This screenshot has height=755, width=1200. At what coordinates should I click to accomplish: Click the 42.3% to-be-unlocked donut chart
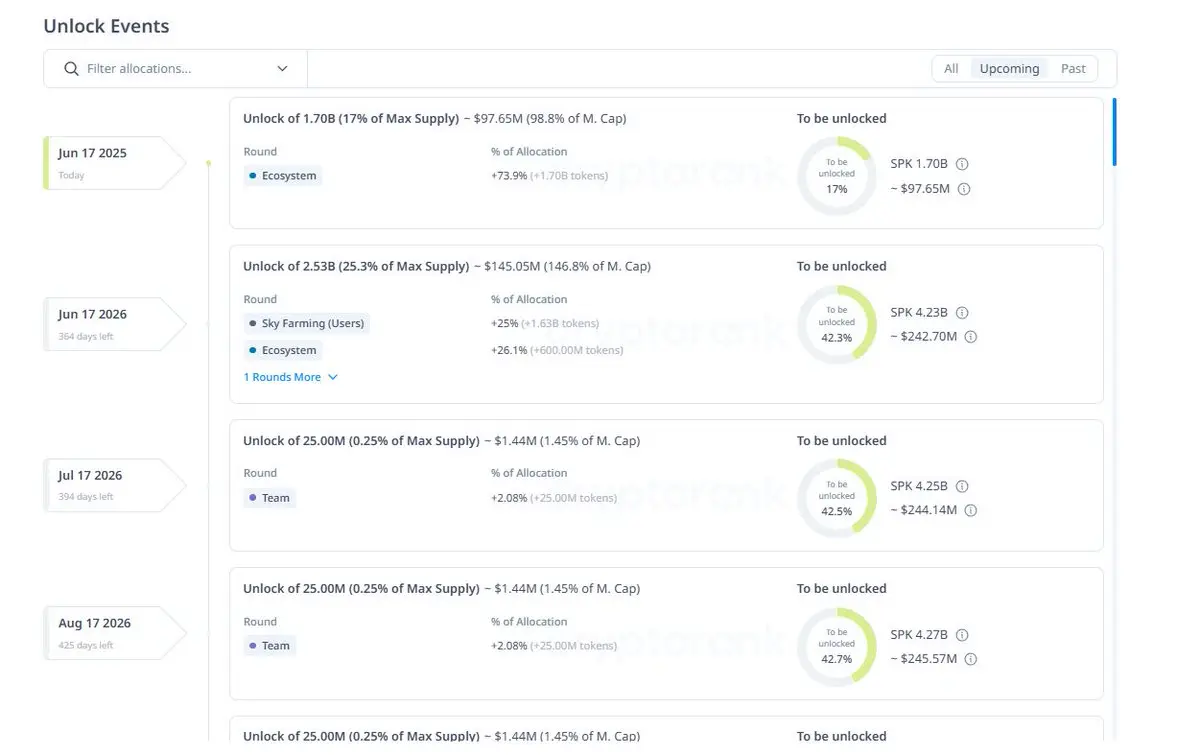pyautogui.click(x=837, y=324)
